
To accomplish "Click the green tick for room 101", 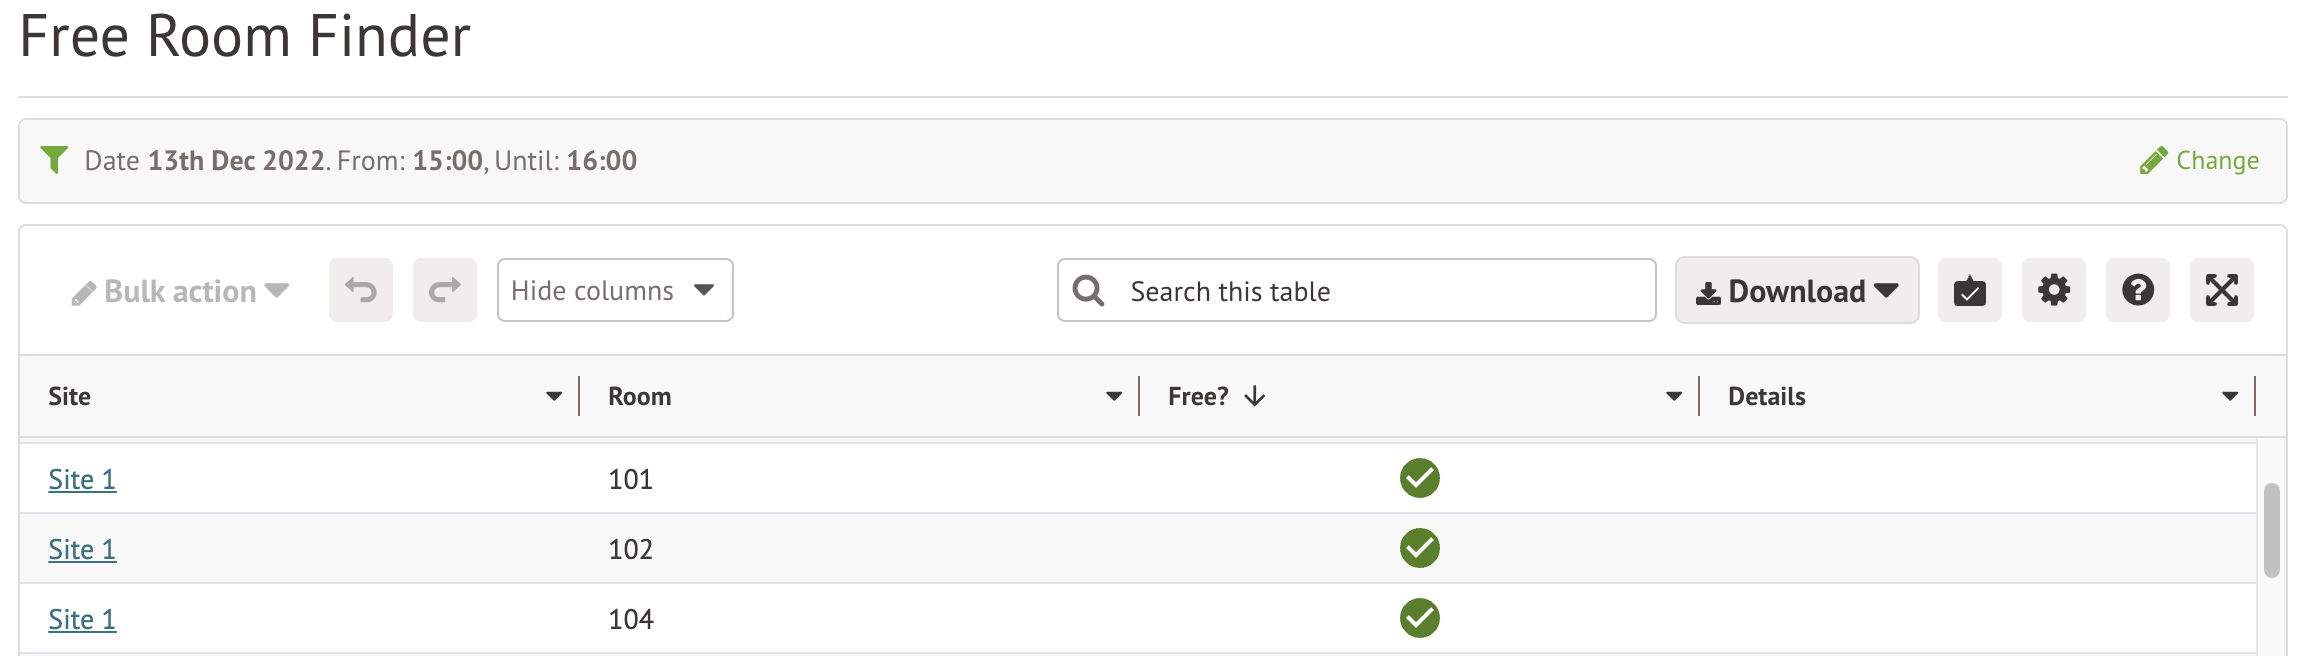I will 1419,478.
